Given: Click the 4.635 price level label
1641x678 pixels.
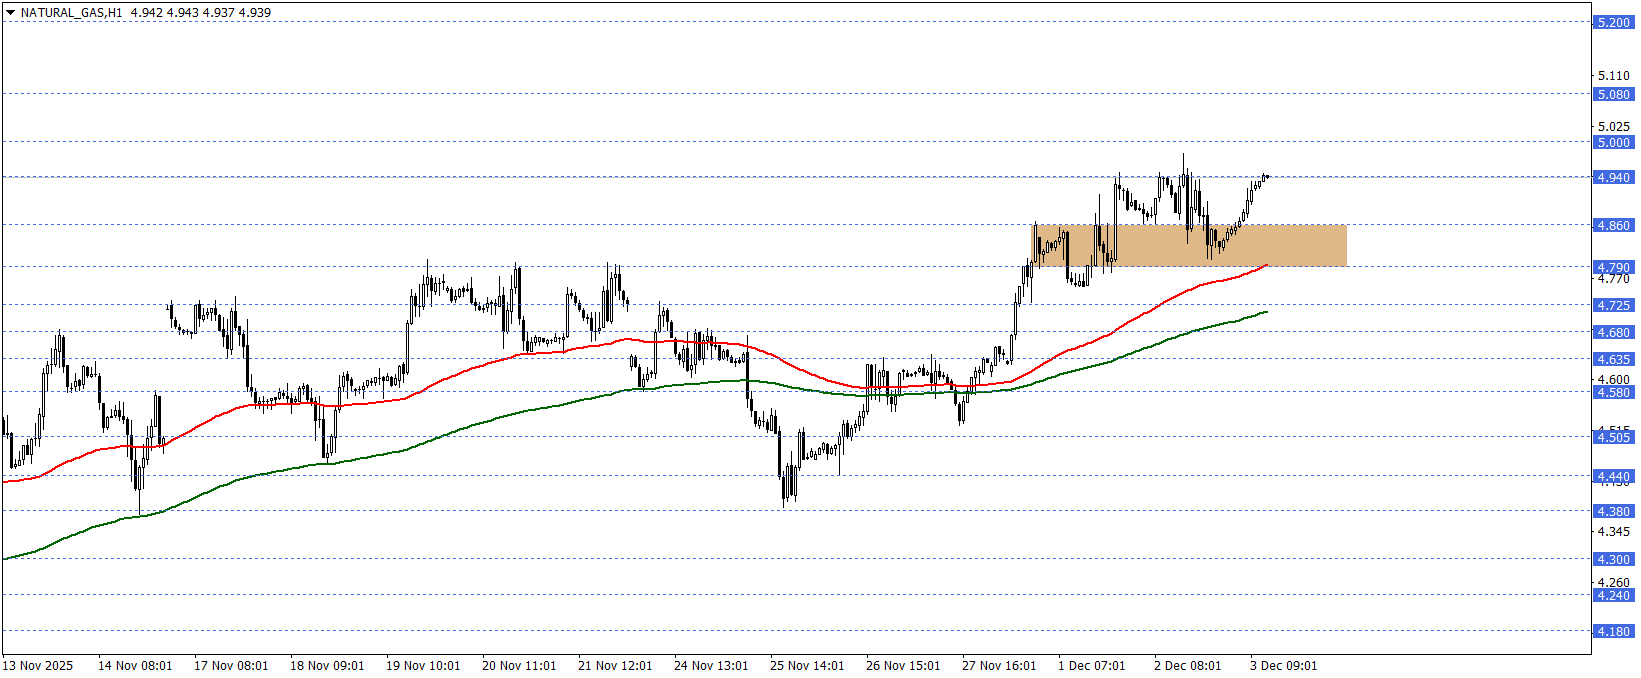Looking at the screenshot, I should pos(1612,359).
